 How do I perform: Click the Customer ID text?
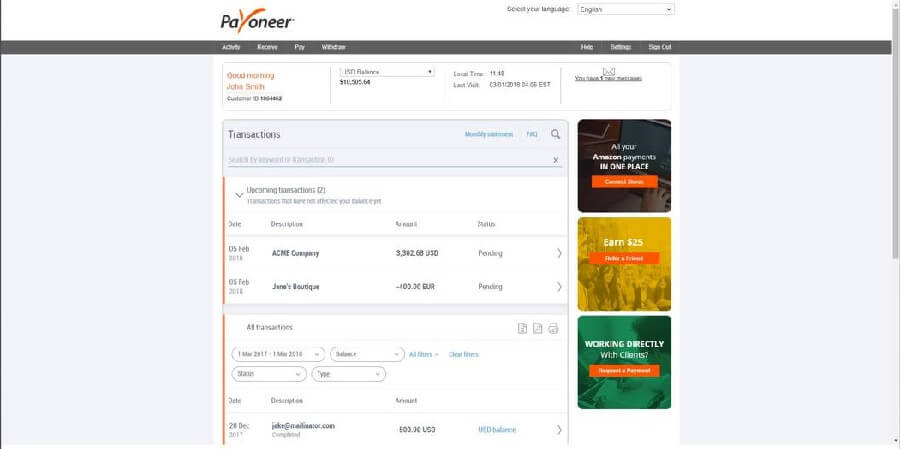[x=254, y=99]
